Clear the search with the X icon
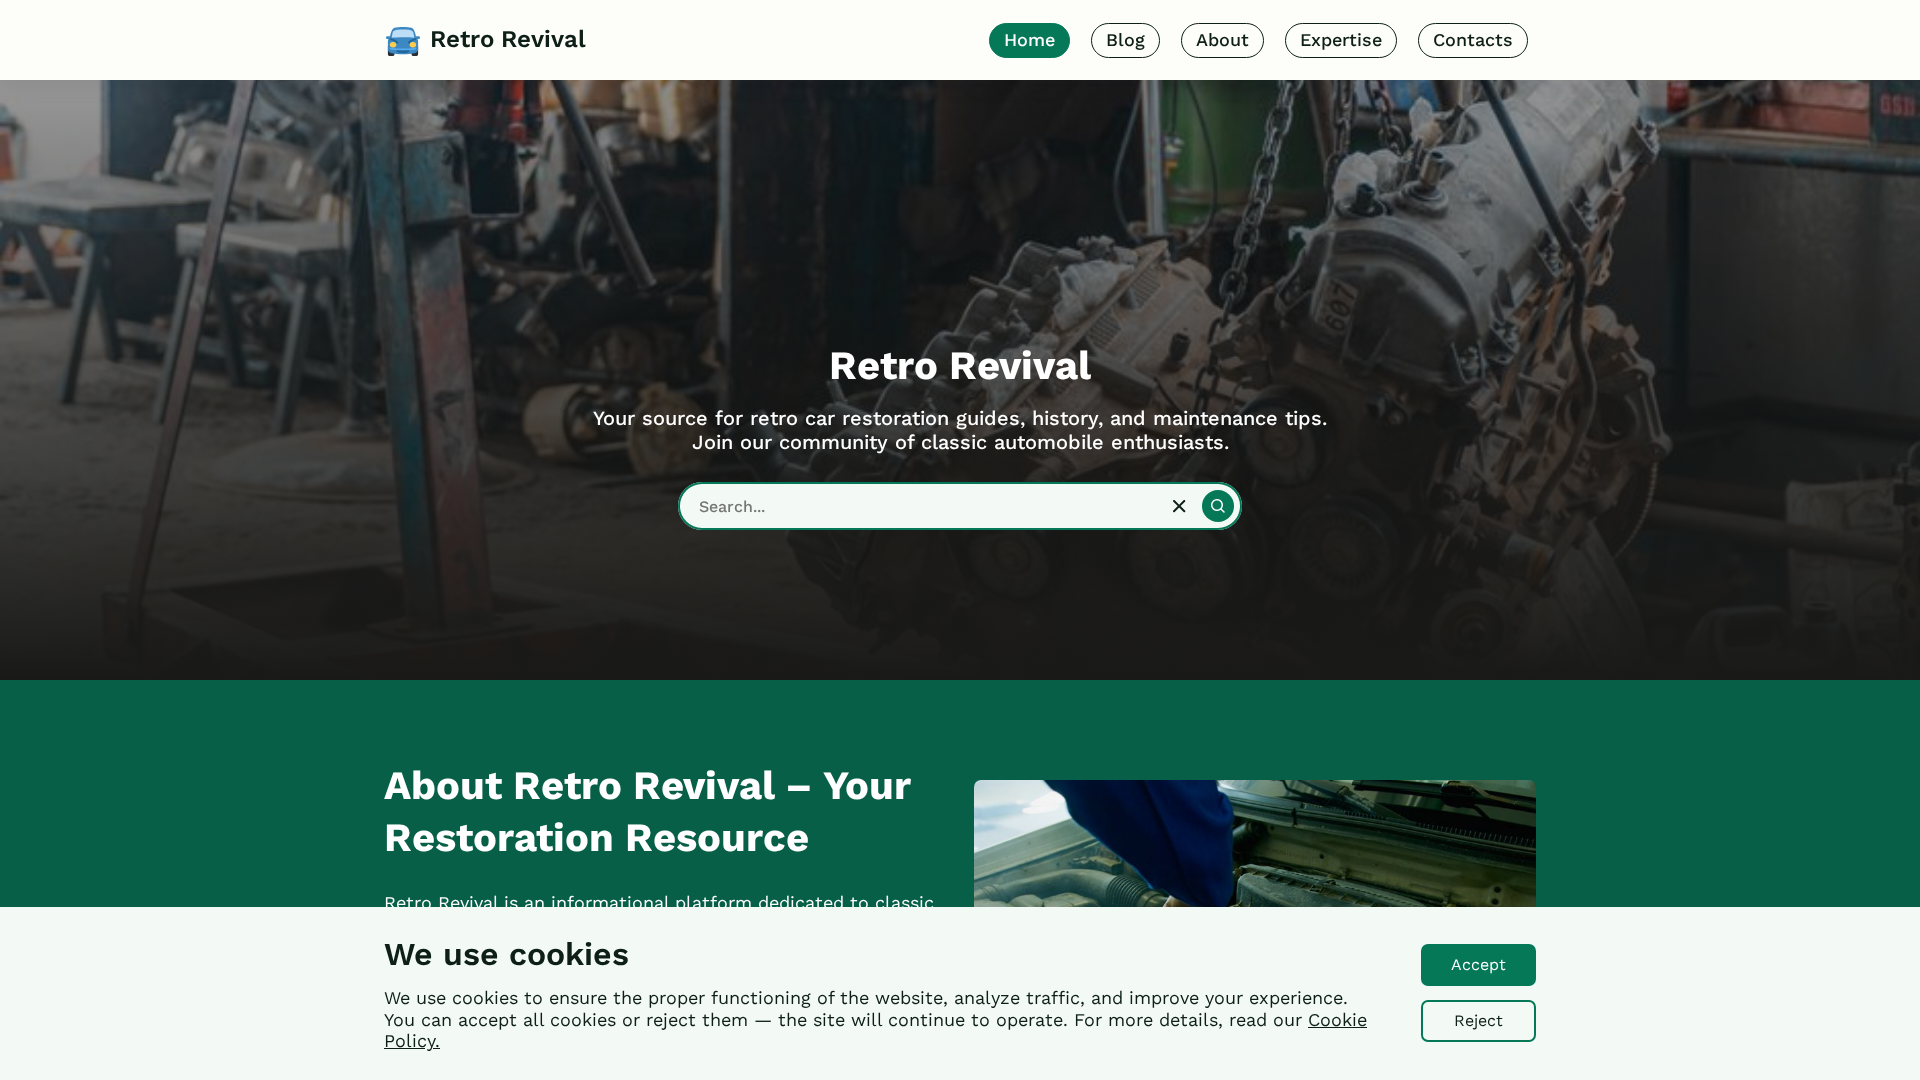 [1179, 507]
